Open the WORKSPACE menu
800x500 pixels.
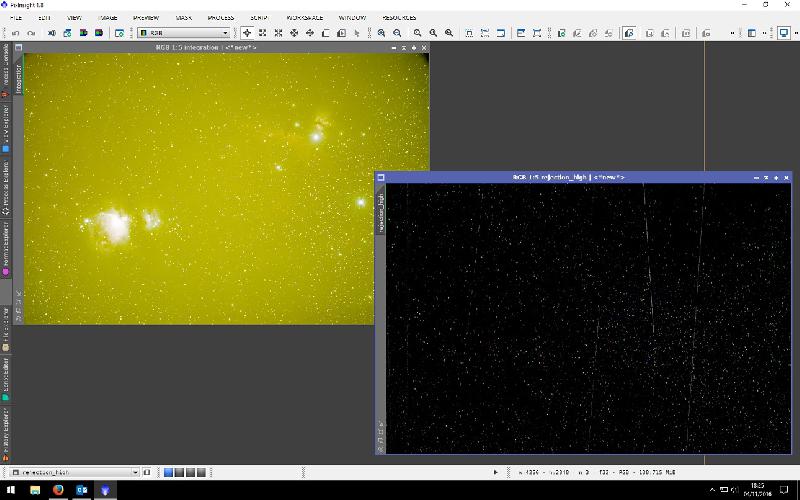coord(305,17)
